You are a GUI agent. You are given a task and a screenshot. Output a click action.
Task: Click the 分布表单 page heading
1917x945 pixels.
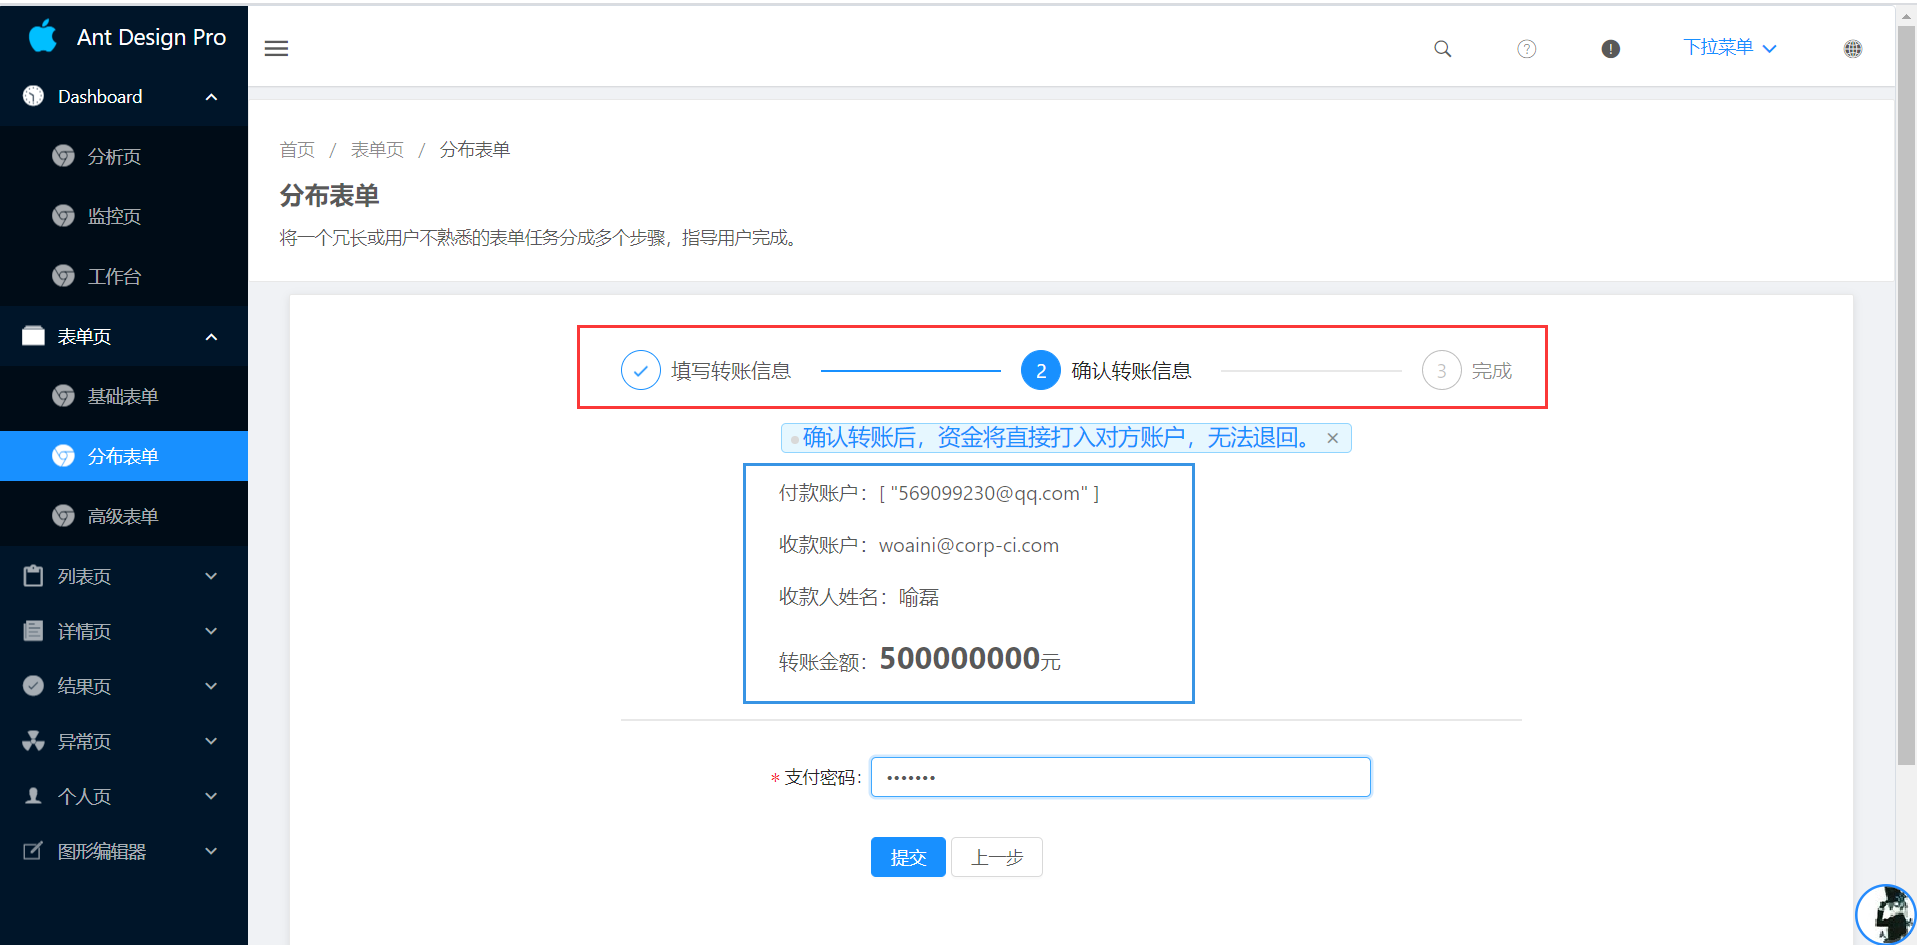tap(329, 195)
